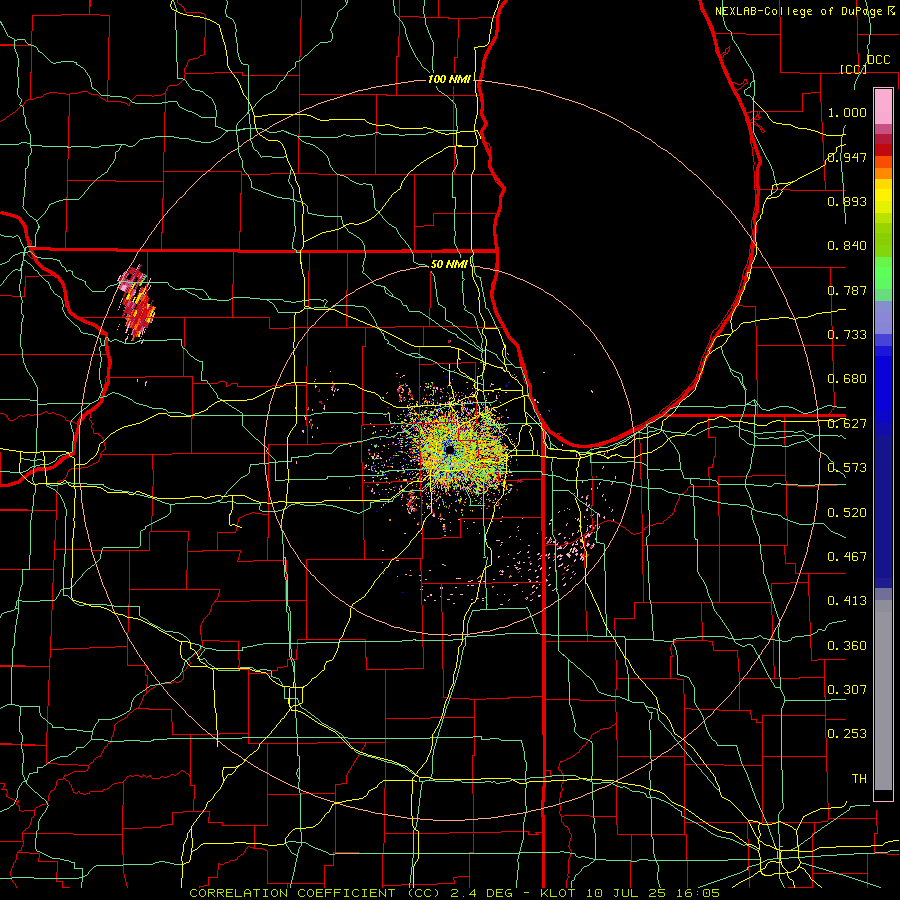The height and width of the screenshot is (900, 900).
Task: Select the 0.307 scale value
Action: click(847, 690)
